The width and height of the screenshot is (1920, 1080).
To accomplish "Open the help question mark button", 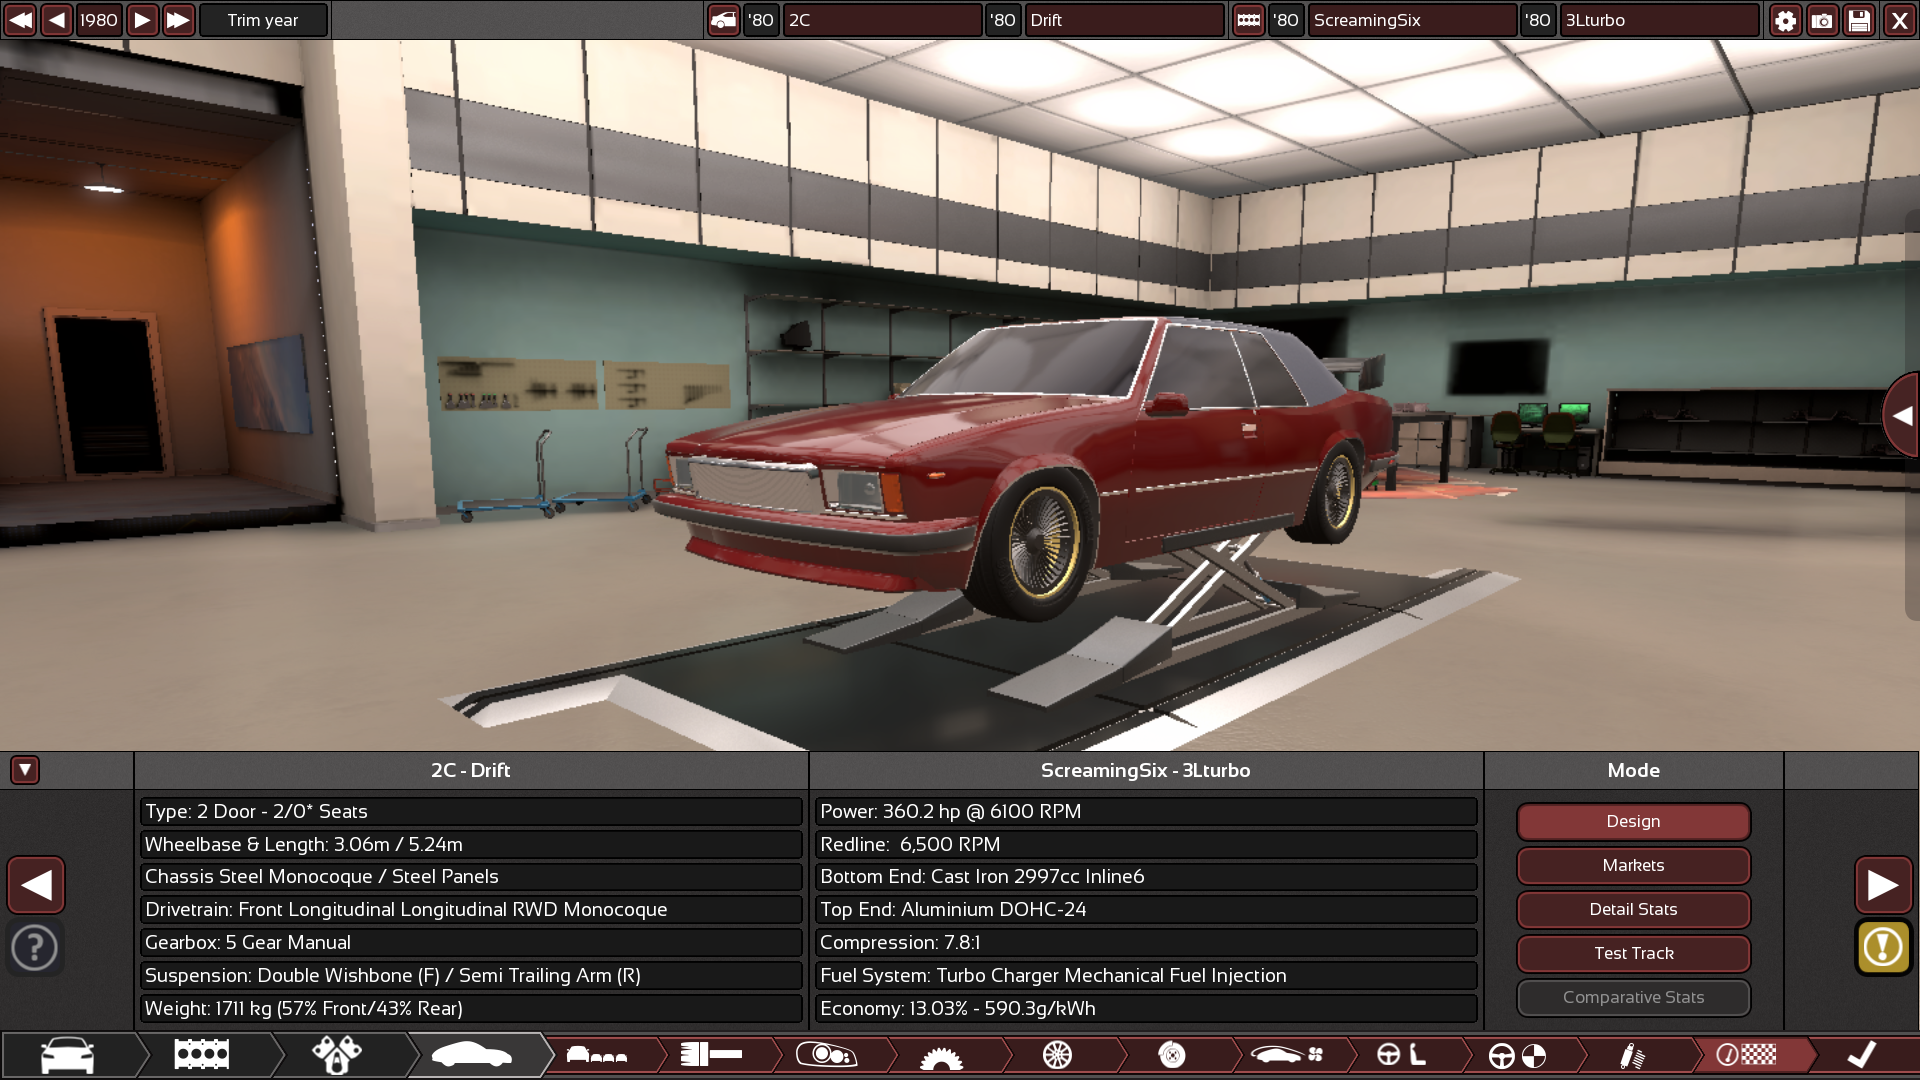I will click(35, 947).
